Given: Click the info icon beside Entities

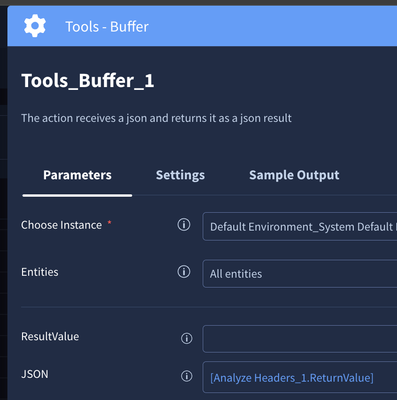Looking at the screenshot, I should [184, 272].
